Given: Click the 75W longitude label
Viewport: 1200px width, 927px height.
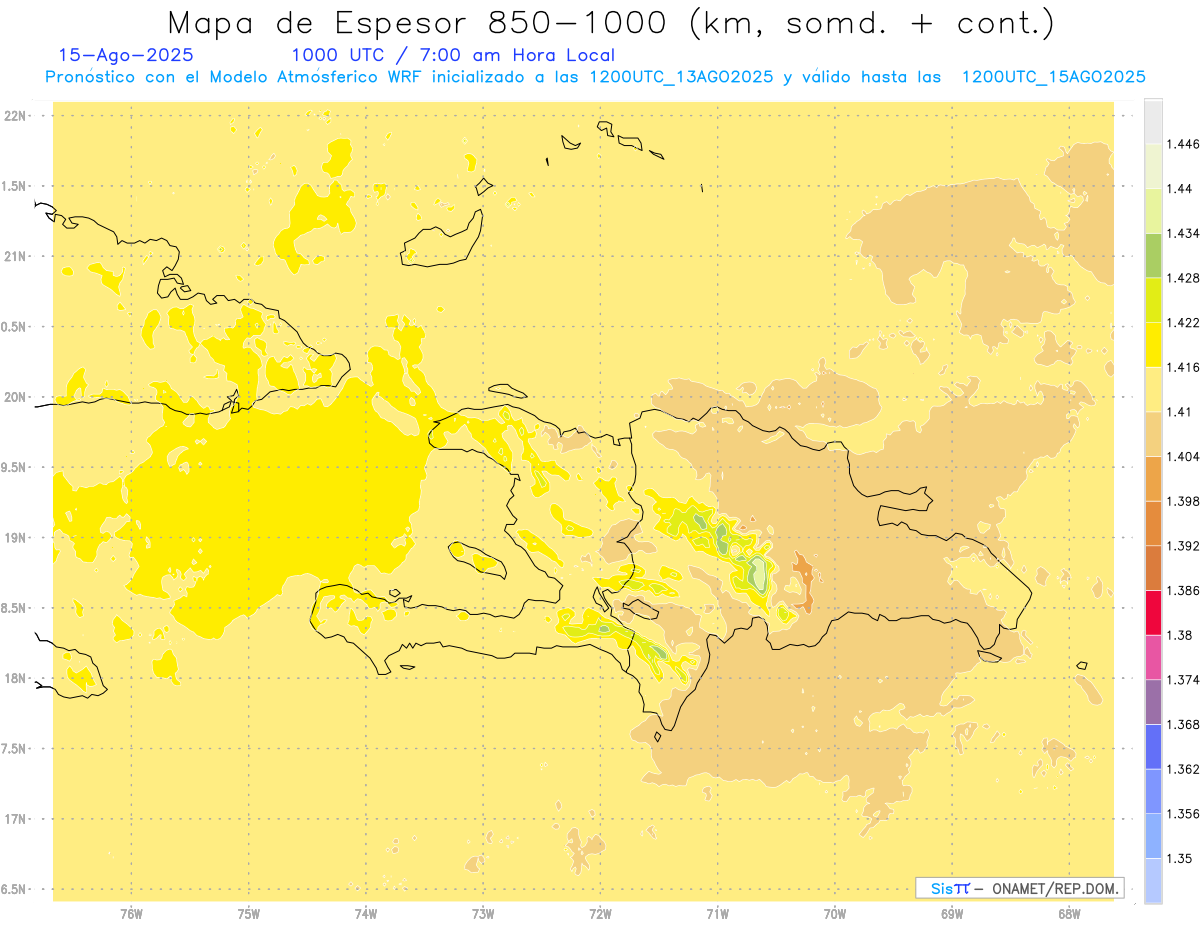Looking at the screenshot, I should click(x=249, y=913).
